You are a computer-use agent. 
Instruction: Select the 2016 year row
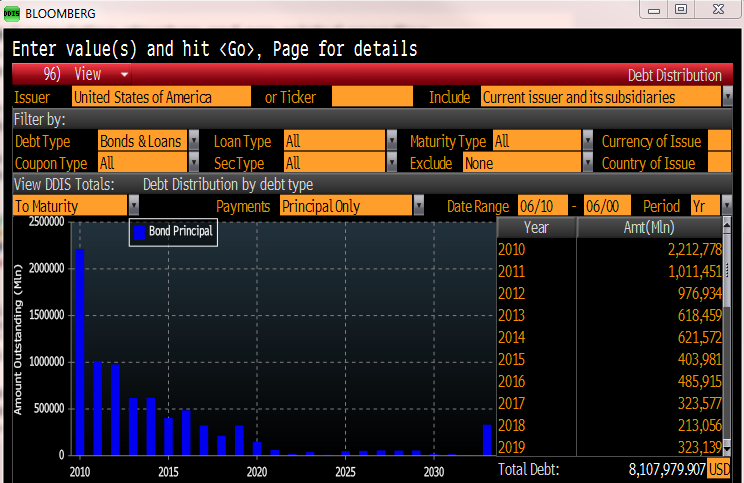(x=609, y=381)
